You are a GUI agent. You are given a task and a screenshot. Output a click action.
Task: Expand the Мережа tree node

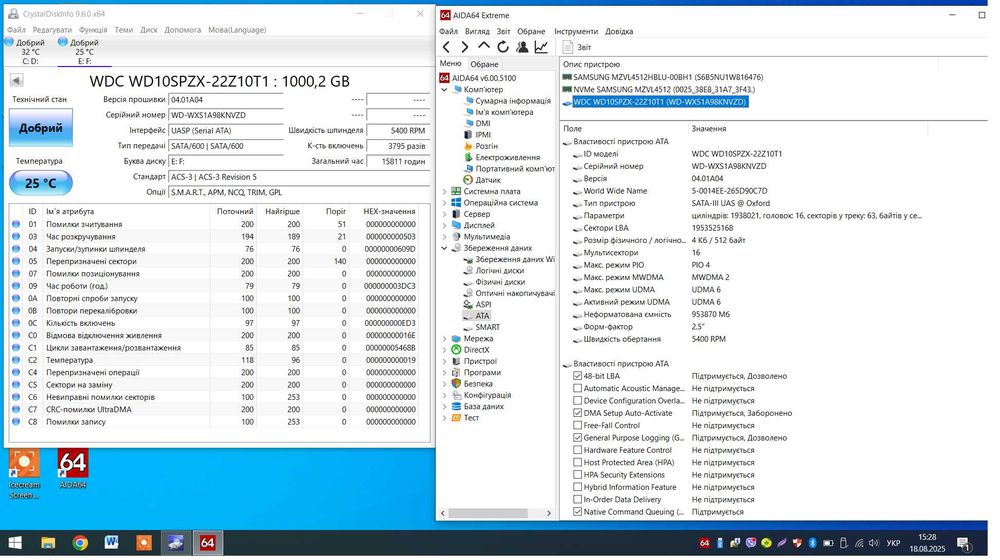[445, 339]
